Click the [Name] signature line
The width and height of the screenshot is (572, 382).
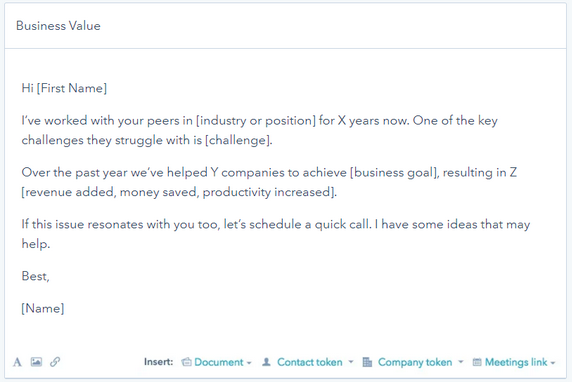pyautogui.click(x=43, y=309)
